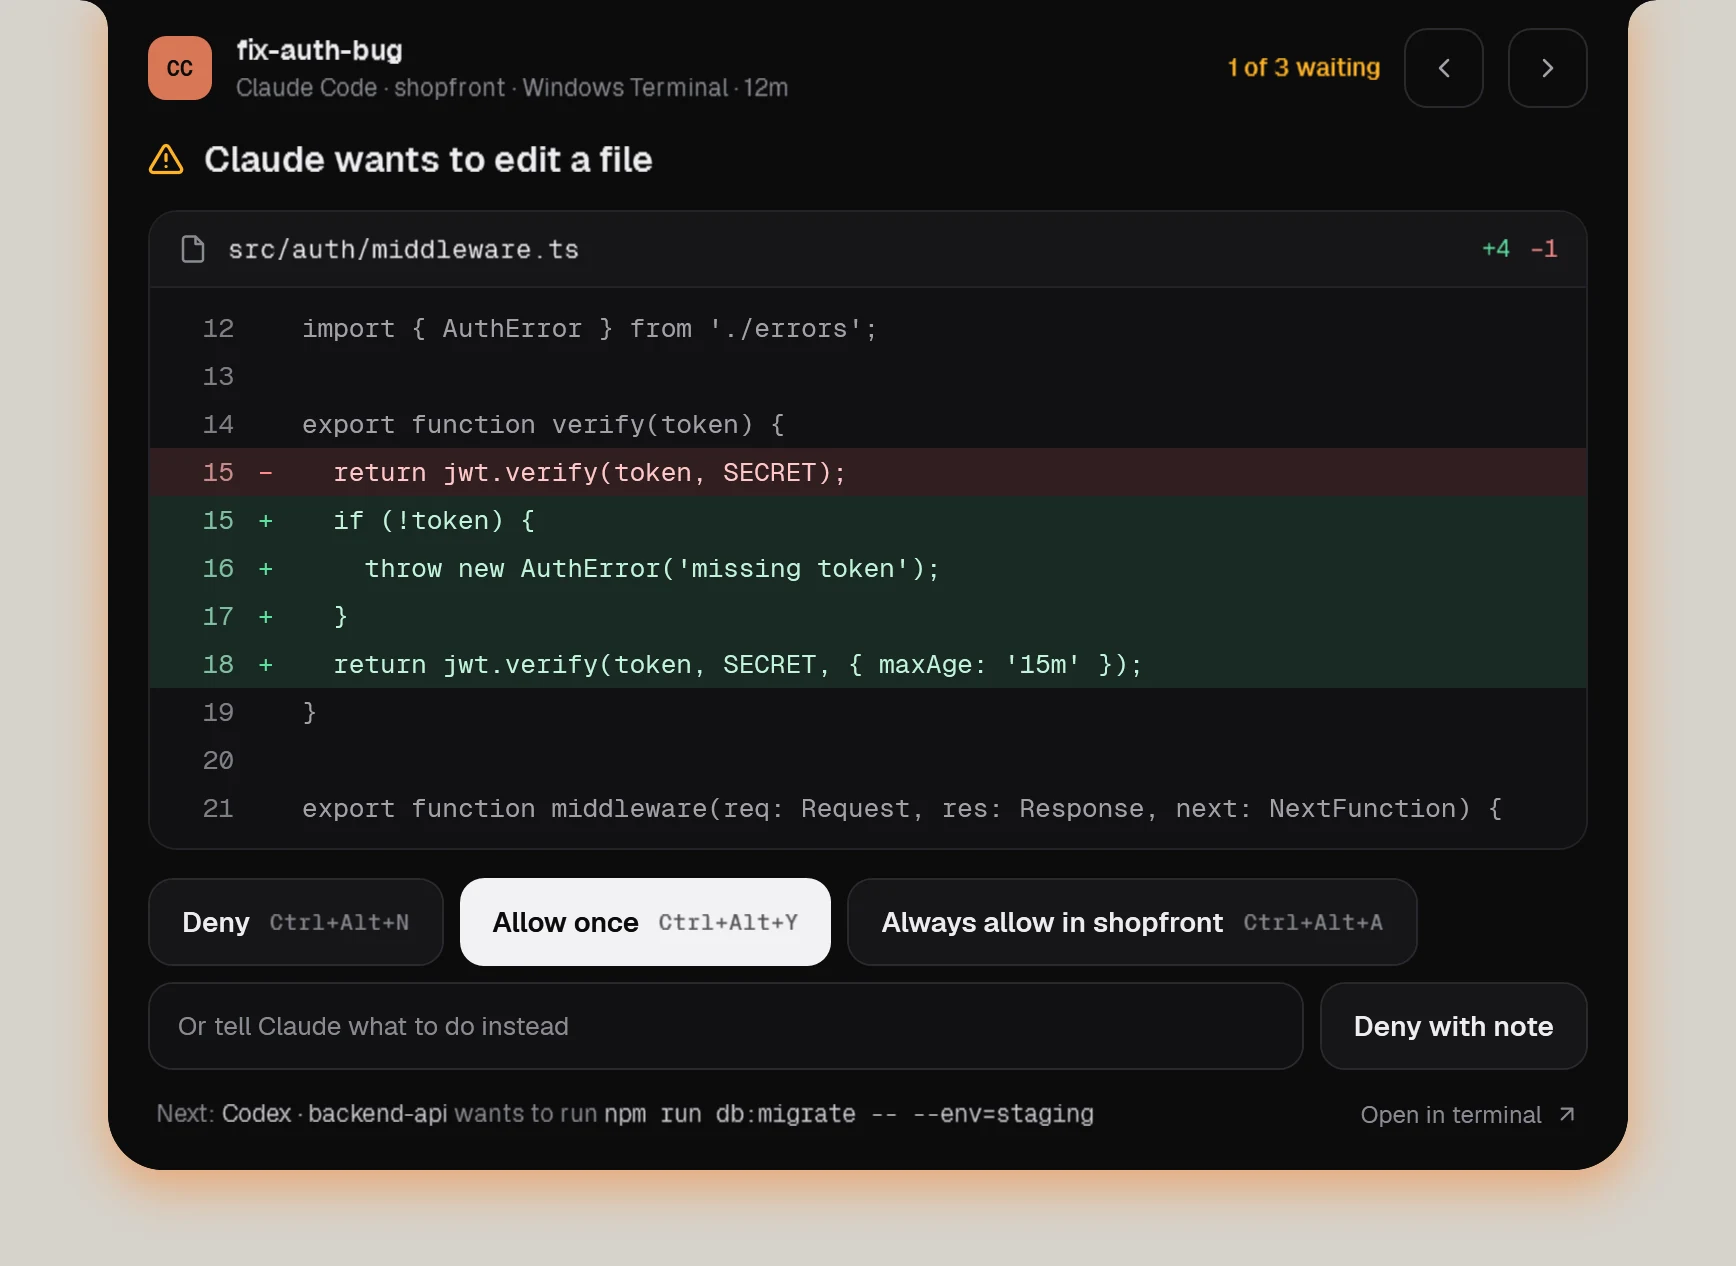Go to next waiting request chevron
1736x1266 pixels.
tap(1547, 68)
